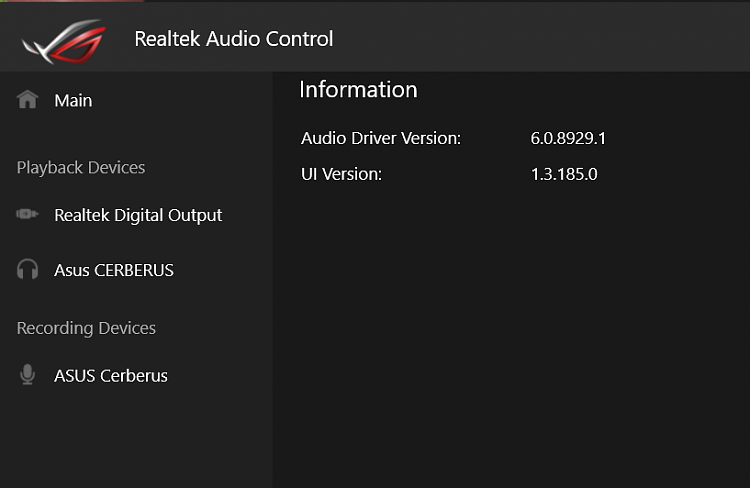750x488 pixels.
Task: Click the UI Version label
Action: pyautogui.click(x=342, y=174)
